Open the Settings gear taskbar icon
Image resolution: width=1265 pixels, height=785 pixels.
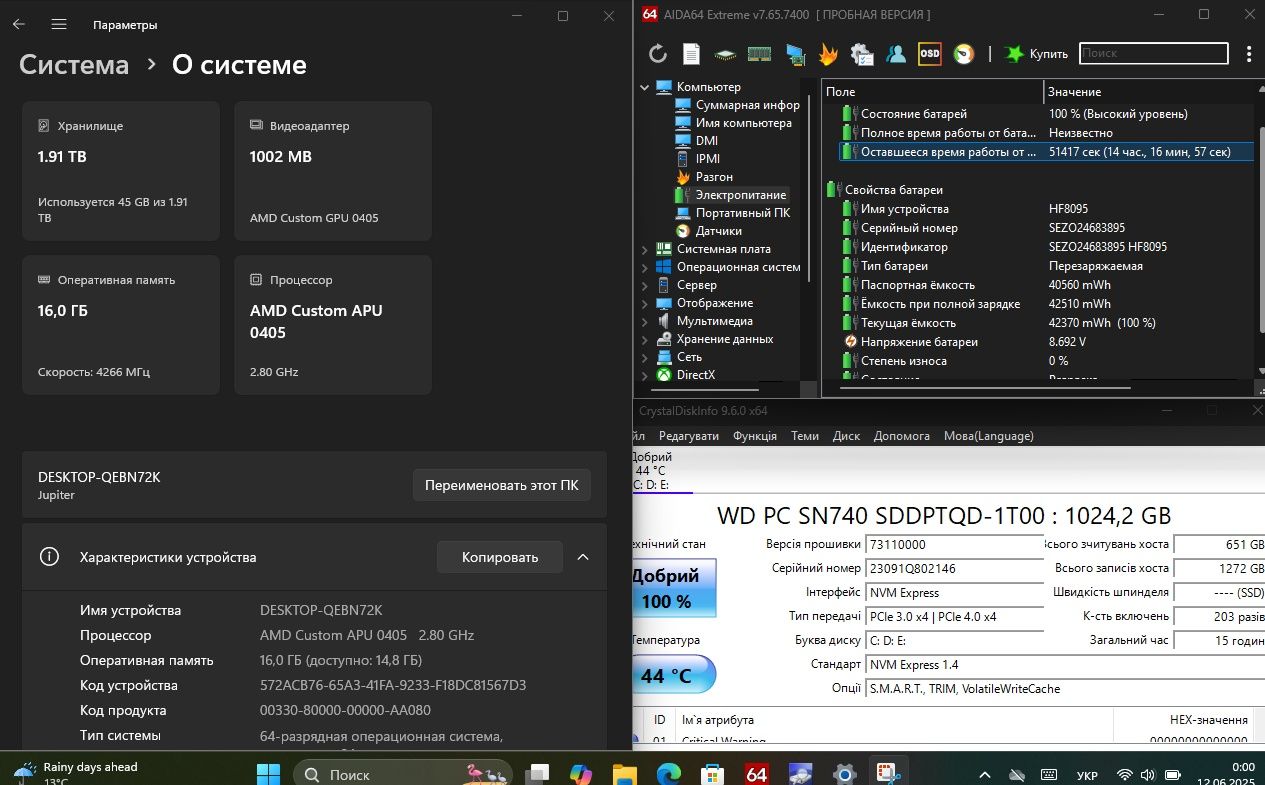pyautogui.click(x=845, y=774)
